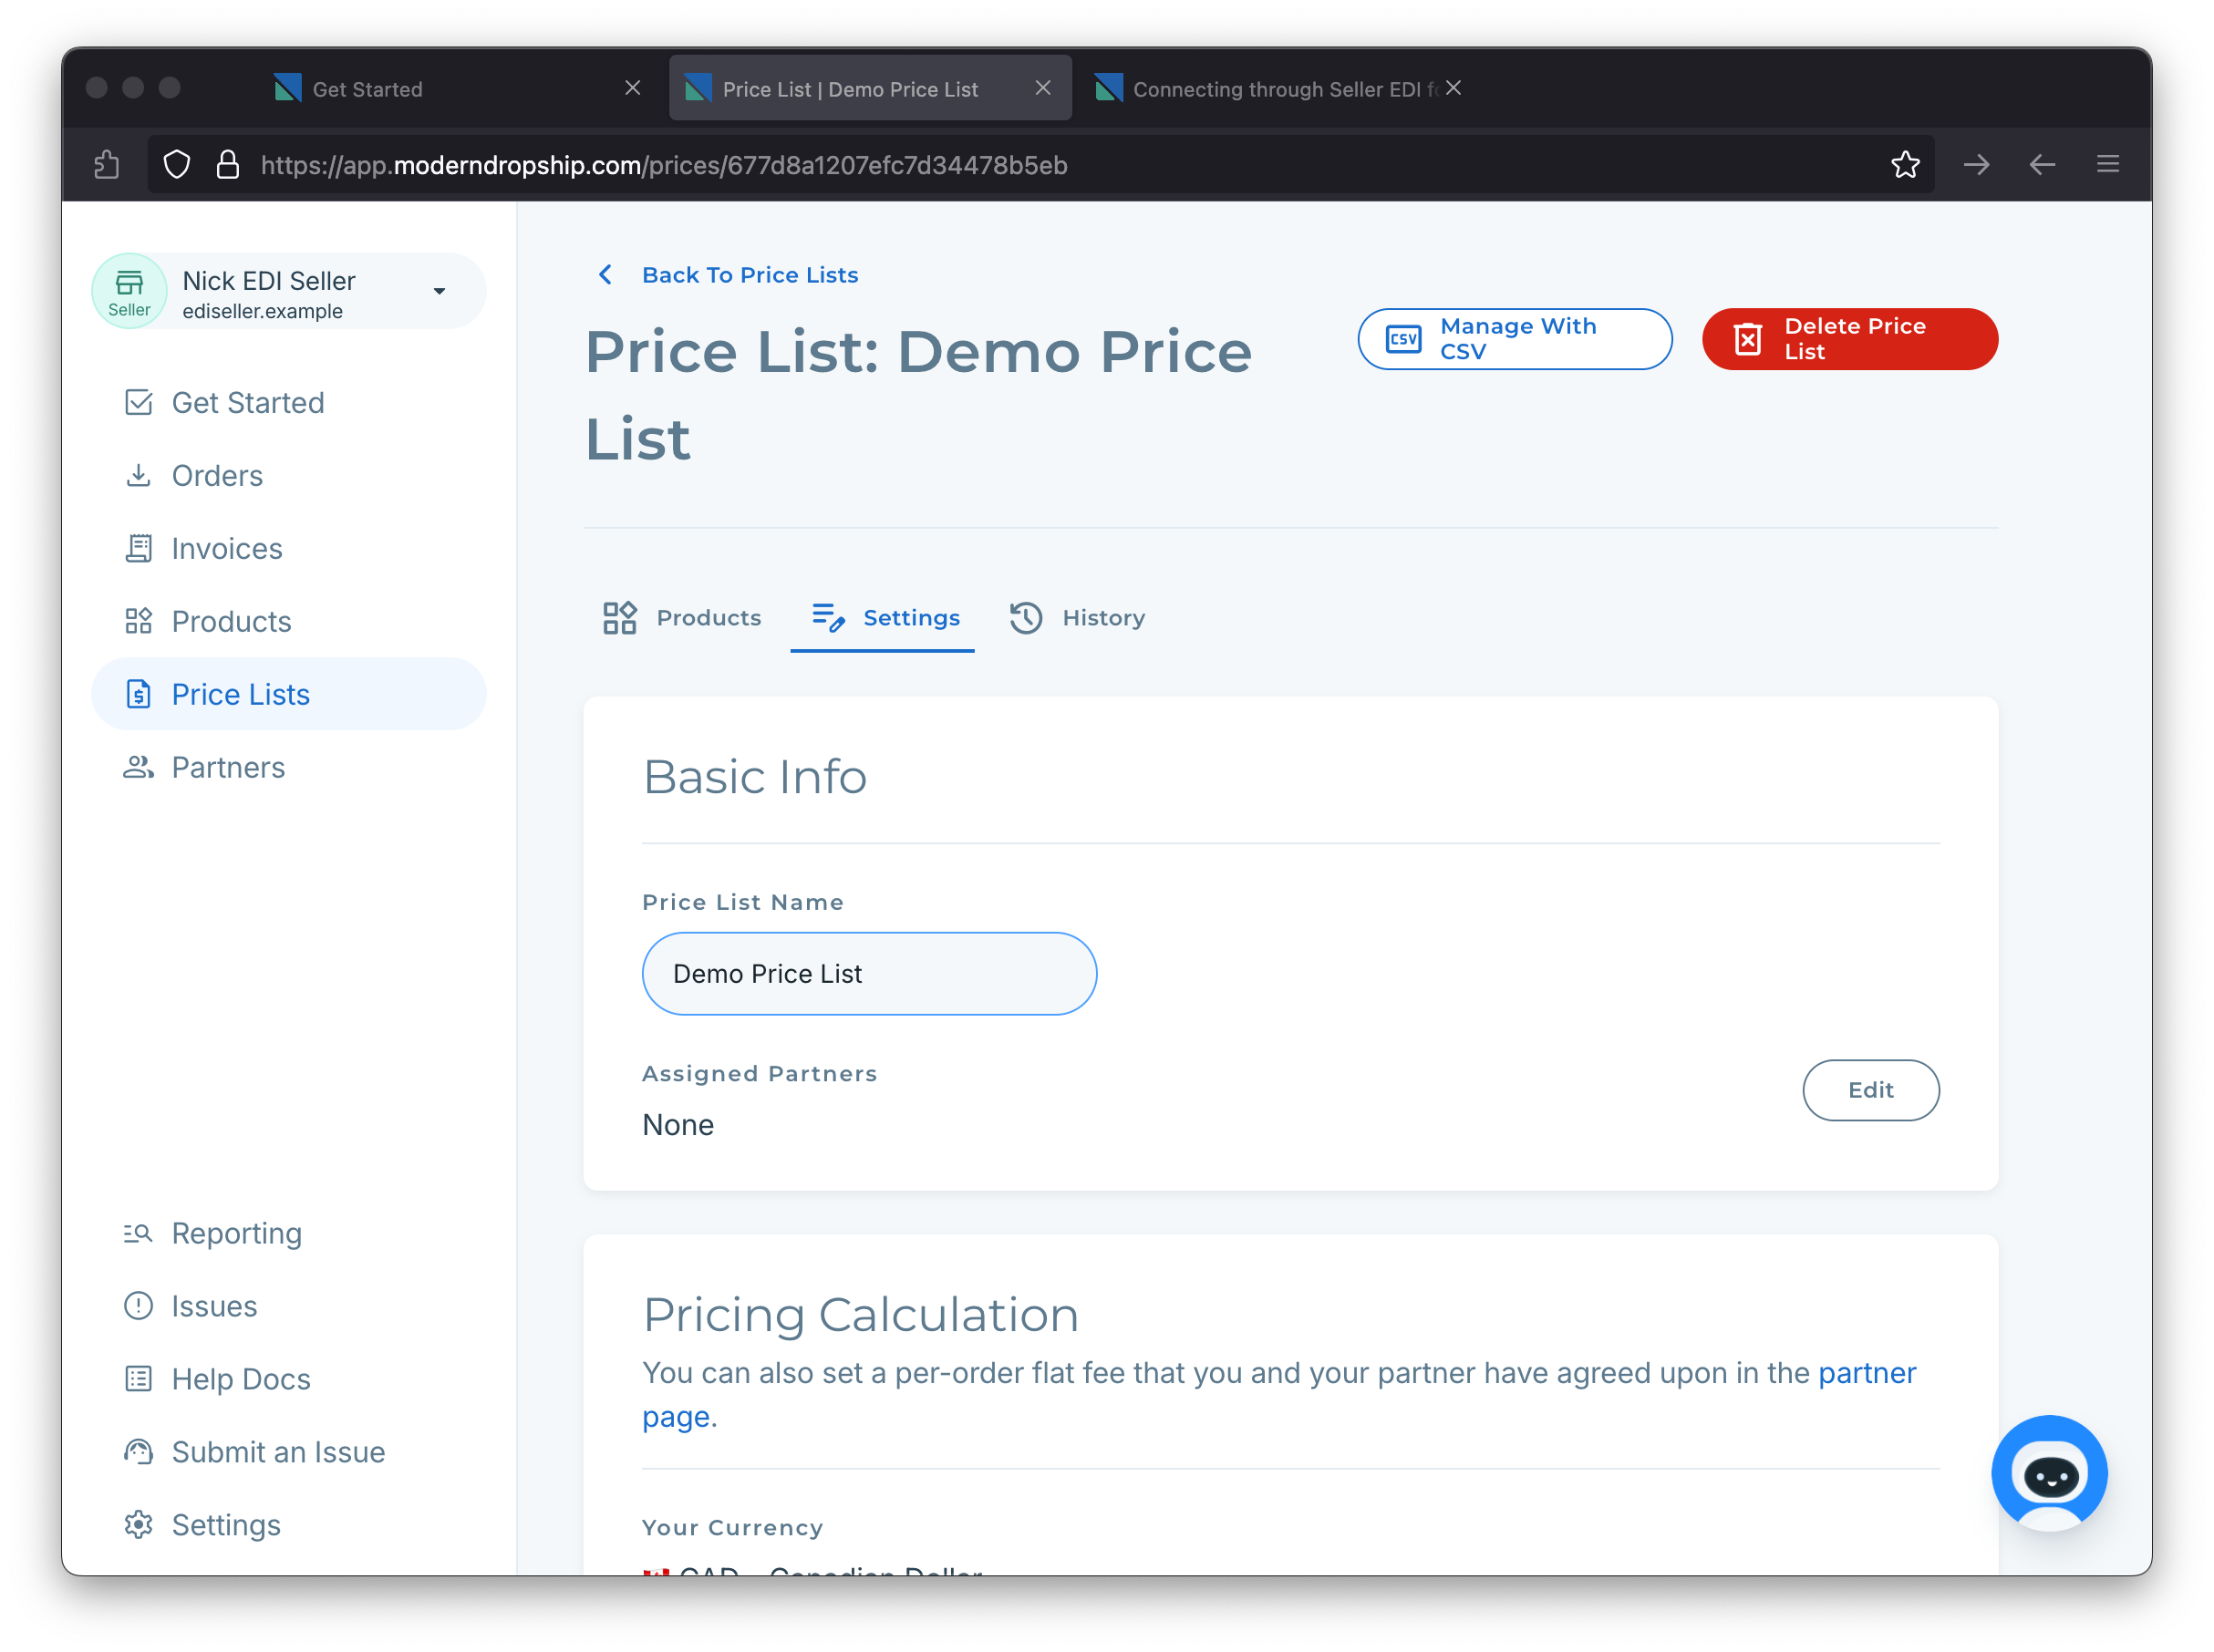Screen dimensions: 2214x1652
Task: Click Manage With CSV button
Action: [x=1514, y=339]
